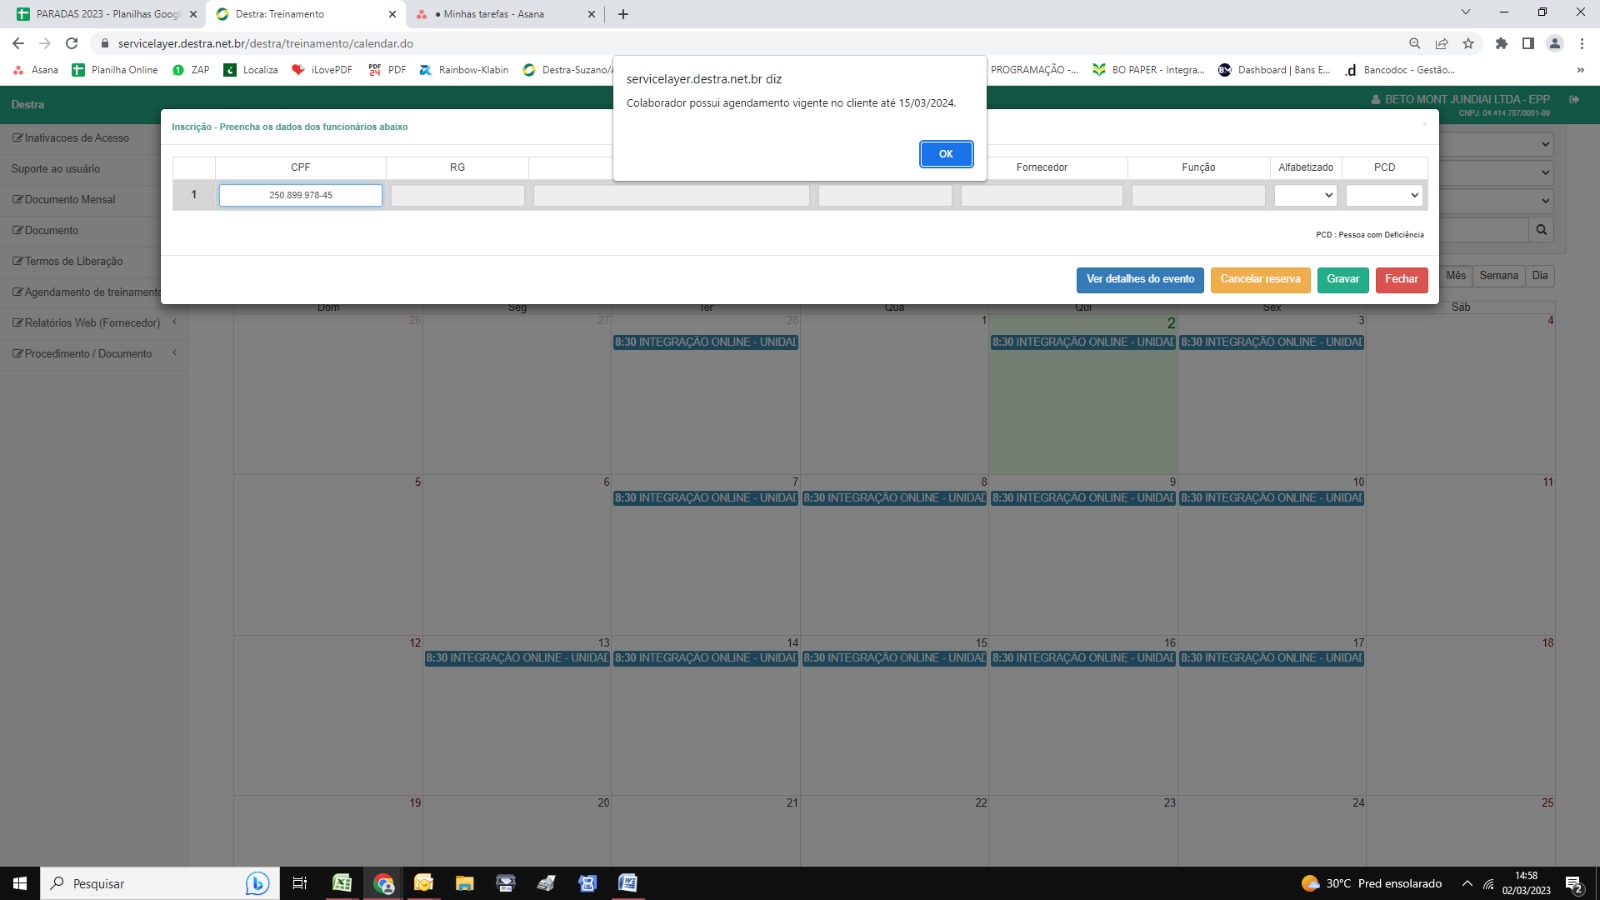Click the Gravar button

[1342, 280]
